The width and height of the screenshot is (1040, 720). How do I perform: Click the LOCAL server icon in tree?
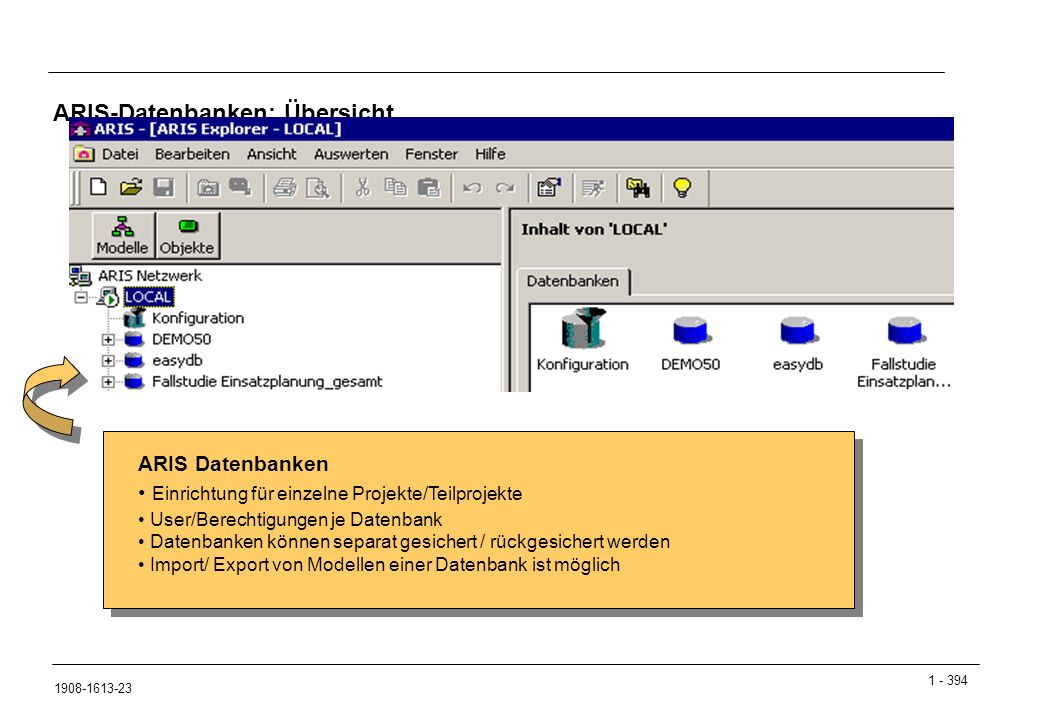(x=108, y=296)
